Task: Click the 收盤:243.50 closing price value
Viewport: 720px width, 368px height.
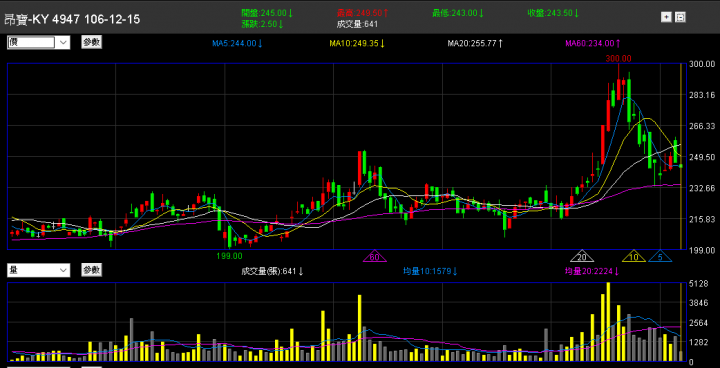Action: [x=553, y=13]
